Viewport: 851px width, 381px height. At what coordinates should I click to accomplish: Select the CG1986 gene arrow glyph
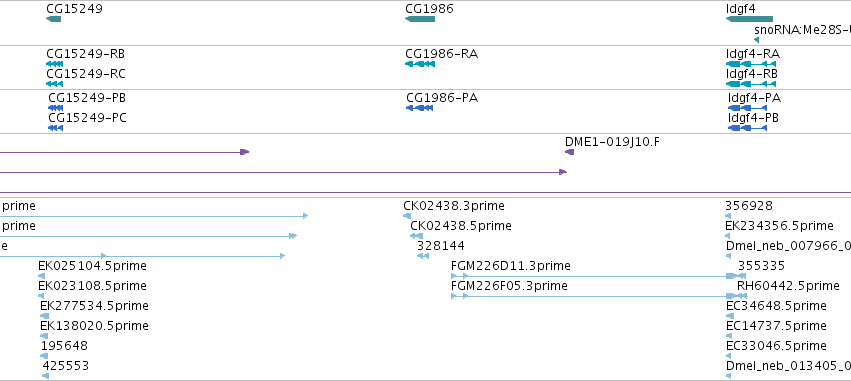point(420,19)
